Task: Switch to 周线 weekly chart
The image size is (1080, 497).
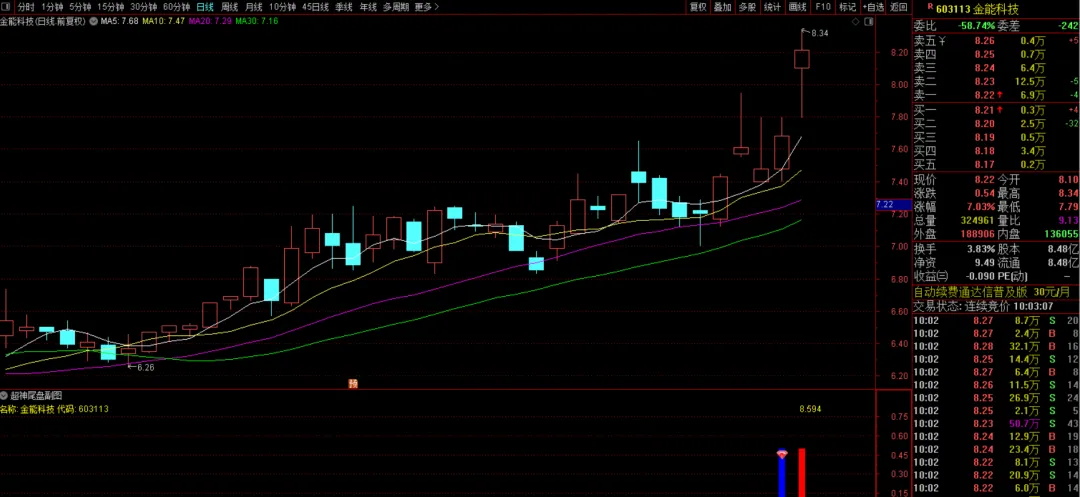Action: click(229, 7)
